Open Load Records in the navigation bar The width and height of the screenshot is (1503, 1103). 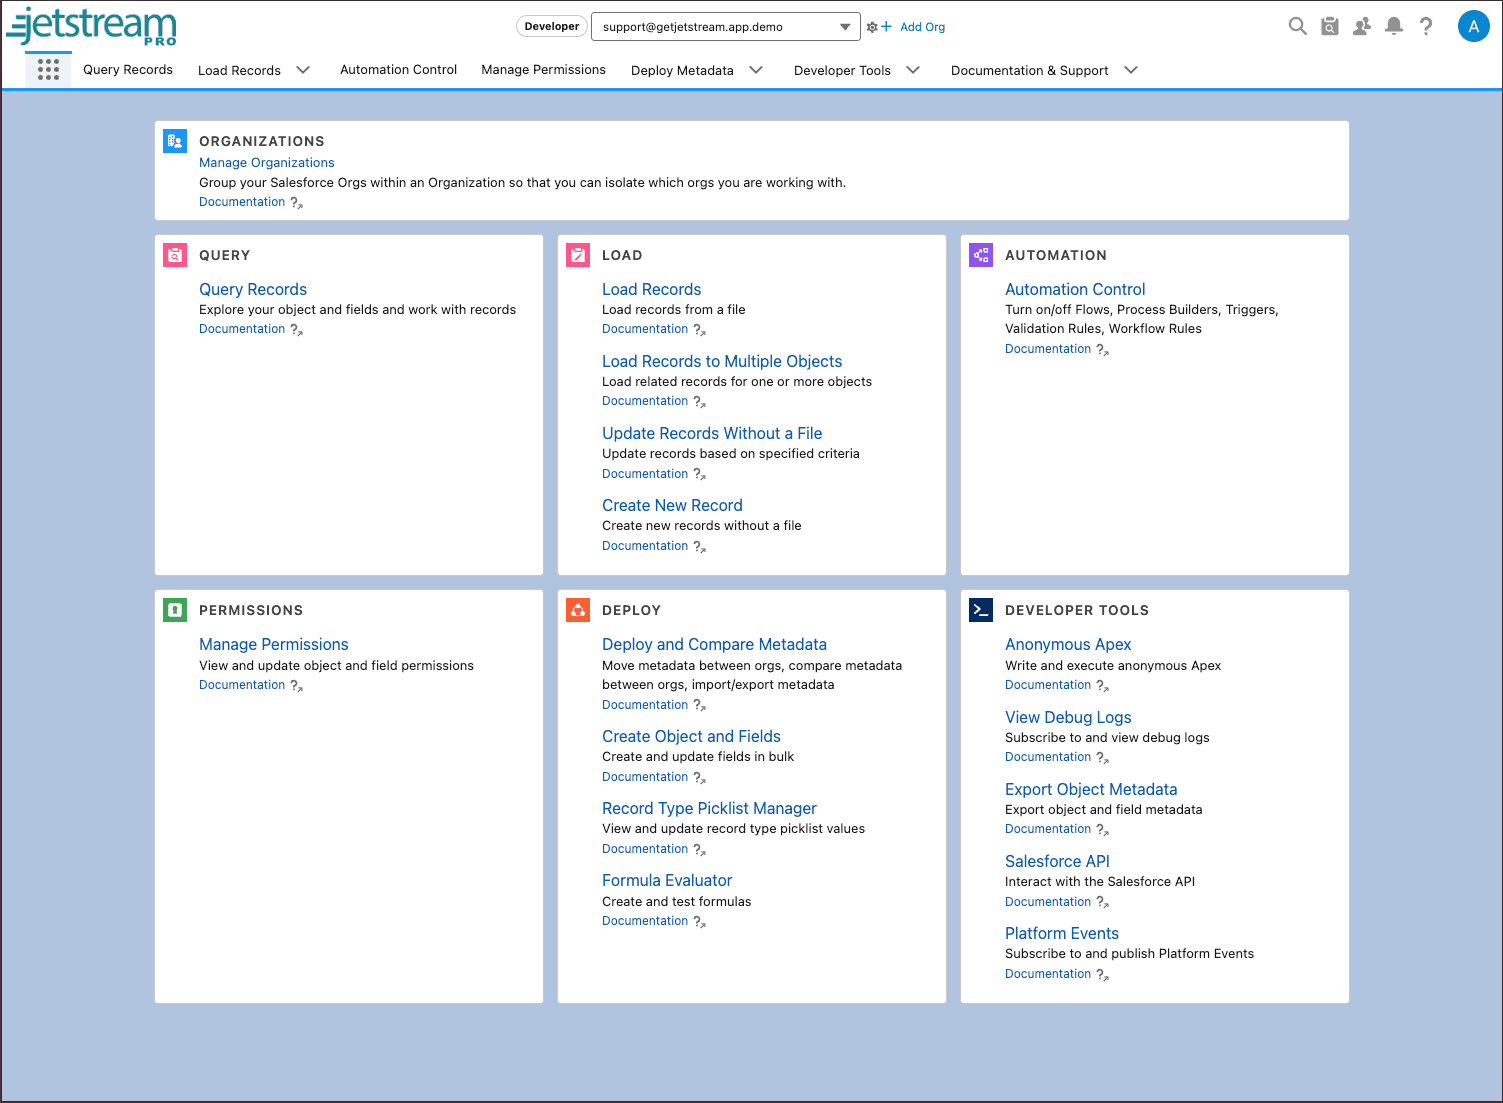point(239,70)
